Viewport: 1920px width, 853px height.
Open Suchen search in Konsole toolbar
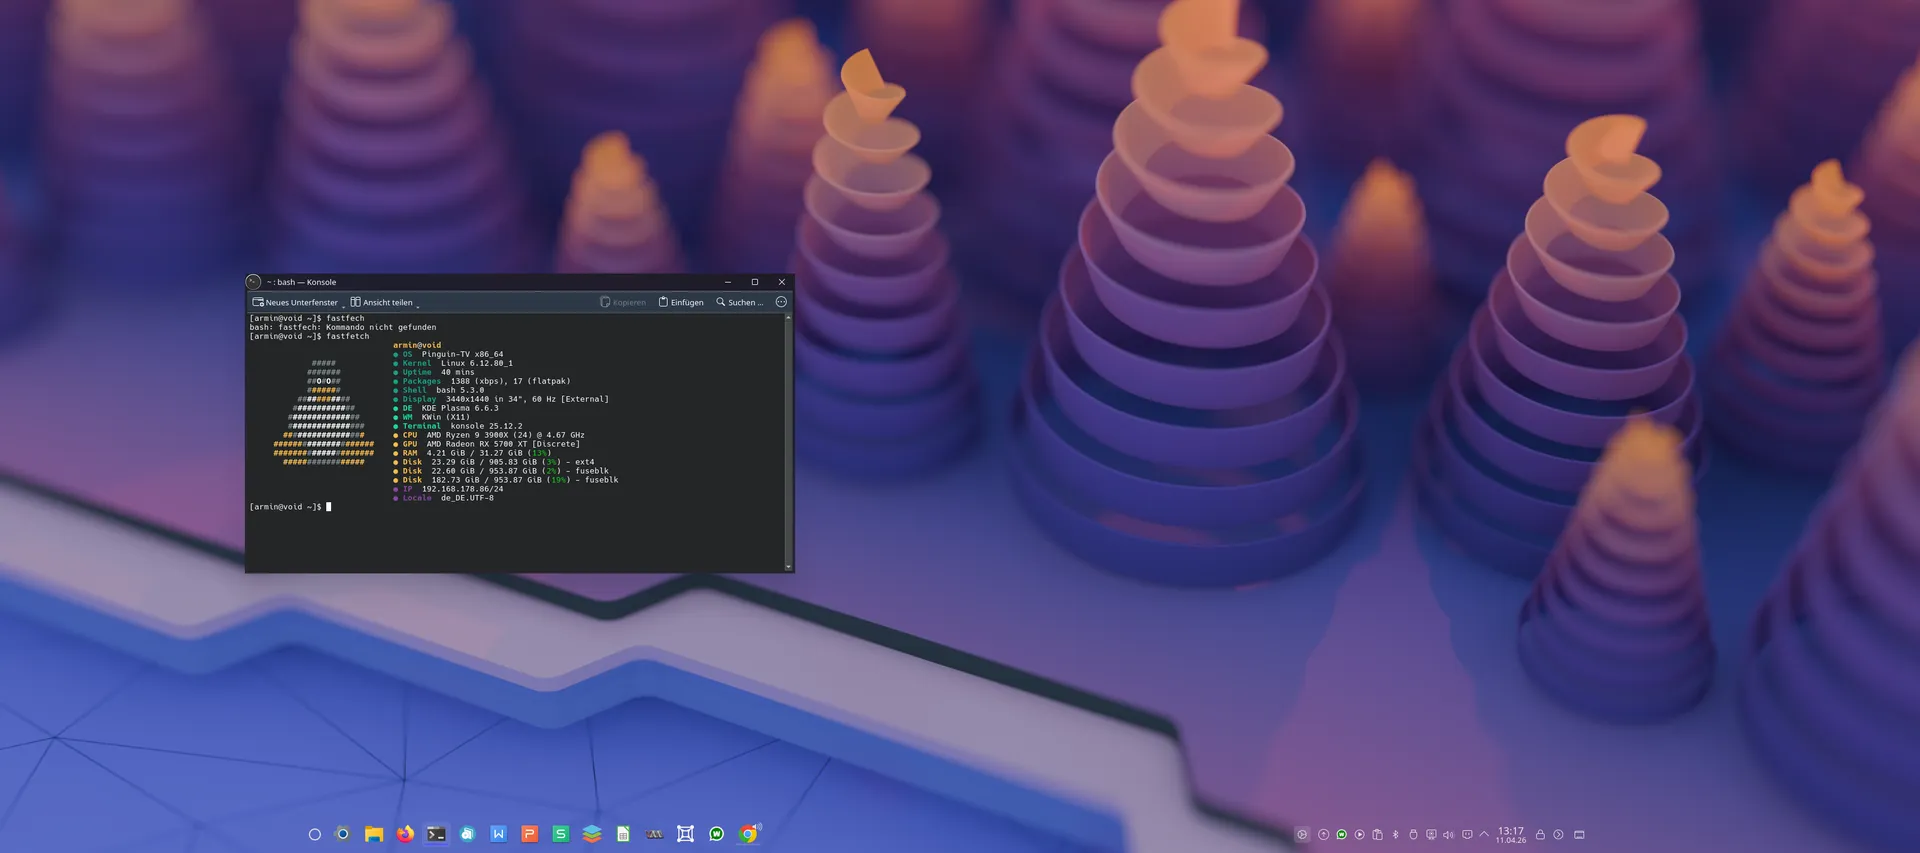(x=739, y=302)
